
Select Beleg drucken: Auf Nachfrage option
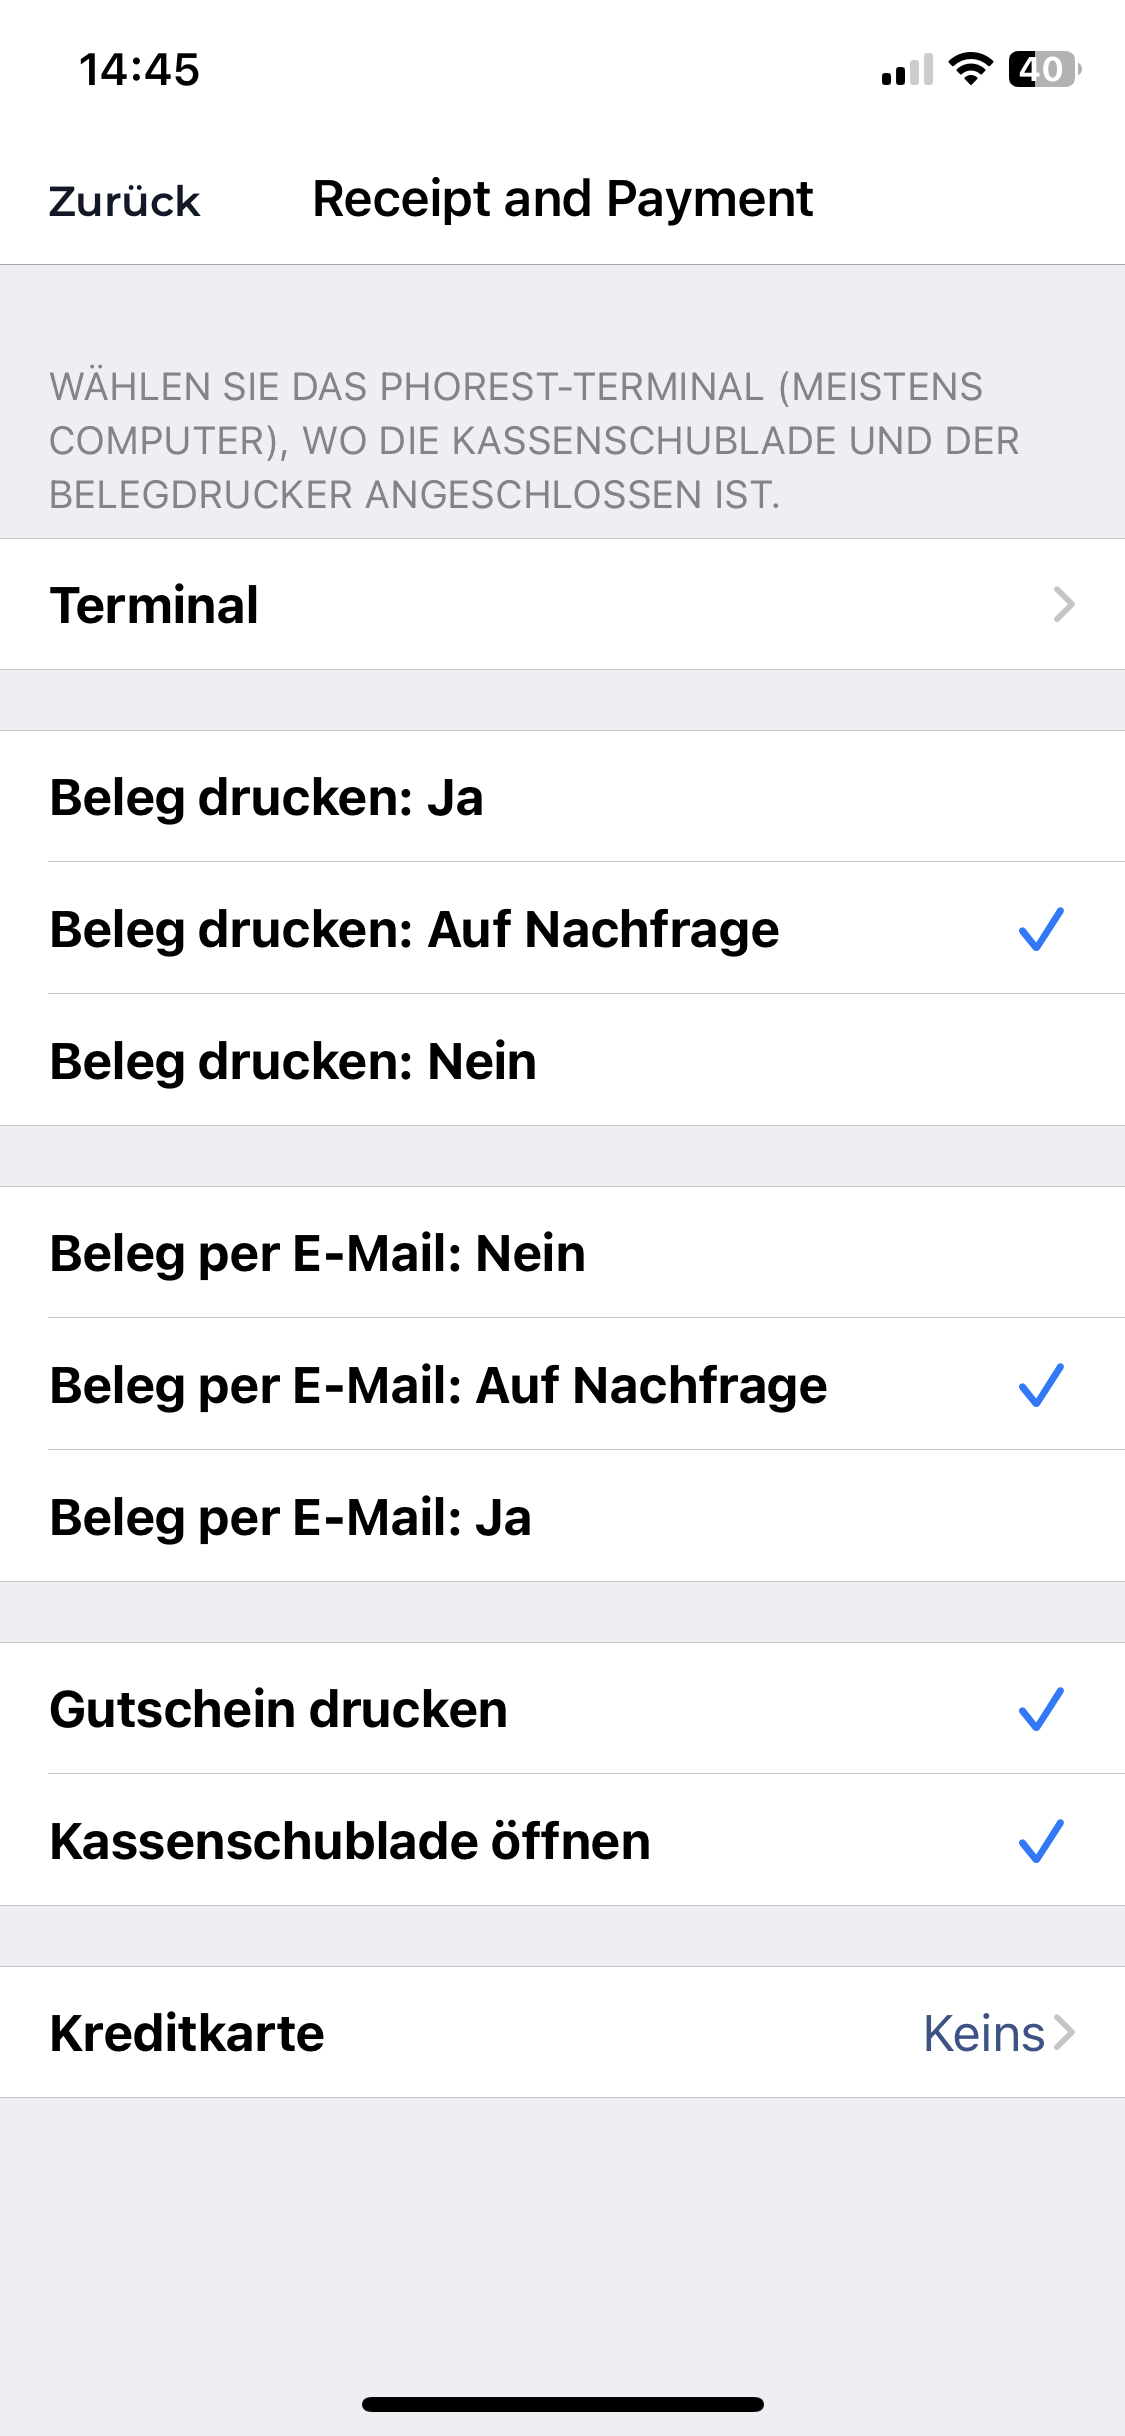pyautogui.click(x=562, y=928)
